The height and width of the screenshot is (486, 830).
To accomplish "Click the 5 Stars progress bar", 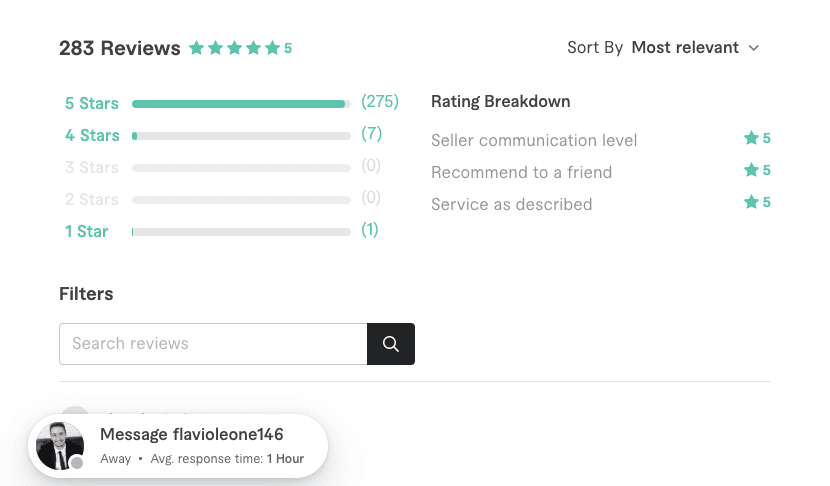I will pos(241,104).
